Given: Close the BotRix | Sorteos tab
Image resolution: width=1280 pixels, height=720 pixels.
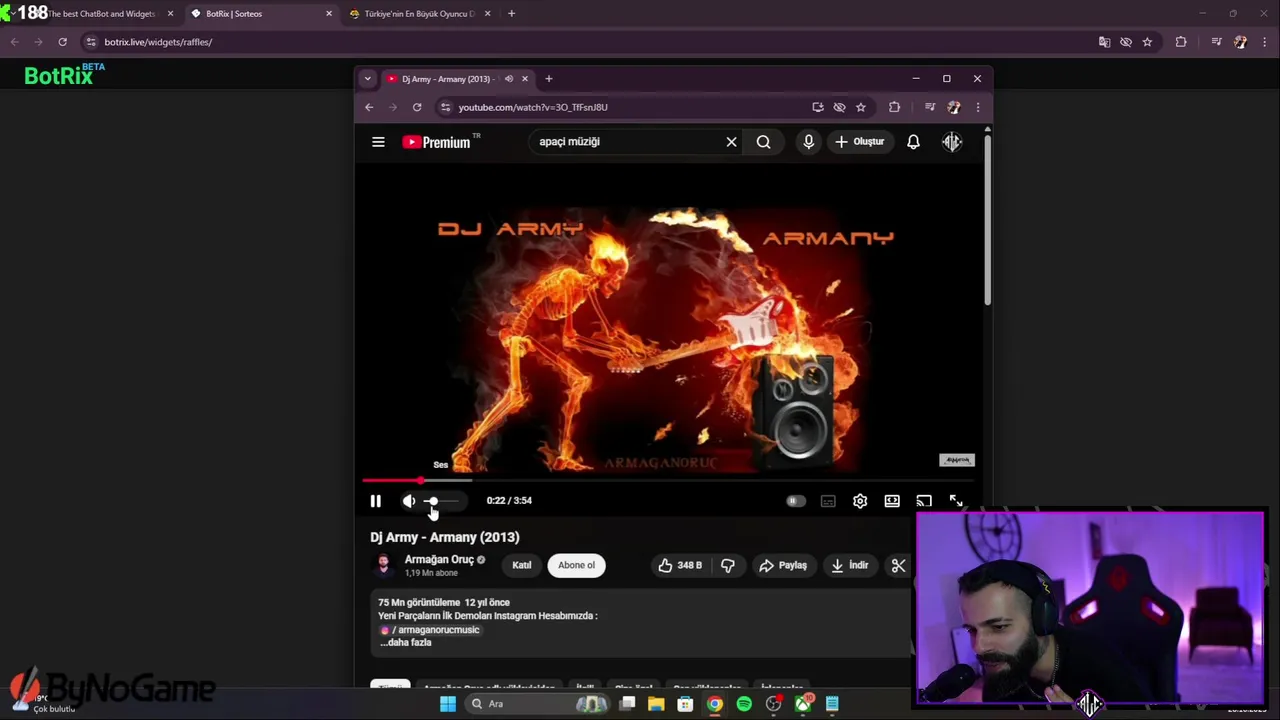Looking at the screenshot, I should pyautogui.click(x=328, y=14).
